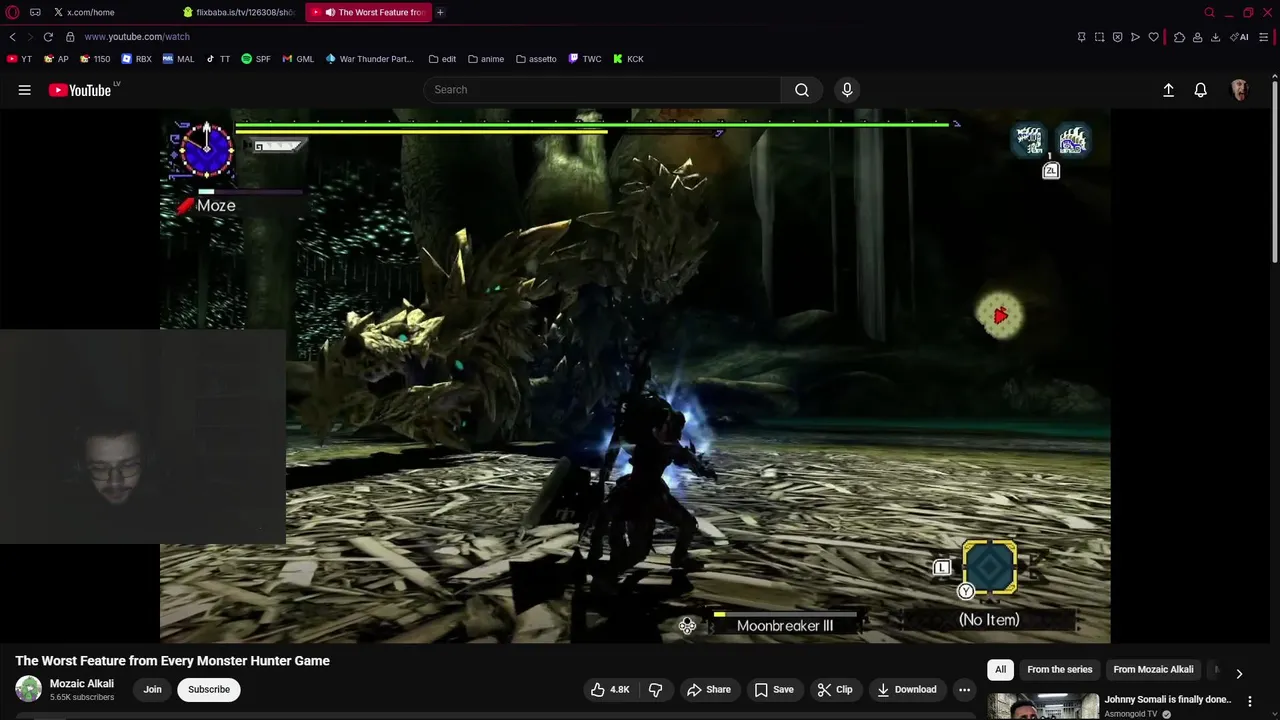The width and height of the screenshot is (1280, 720).
Task: Click the video player to pause
Action: (635, 375)
